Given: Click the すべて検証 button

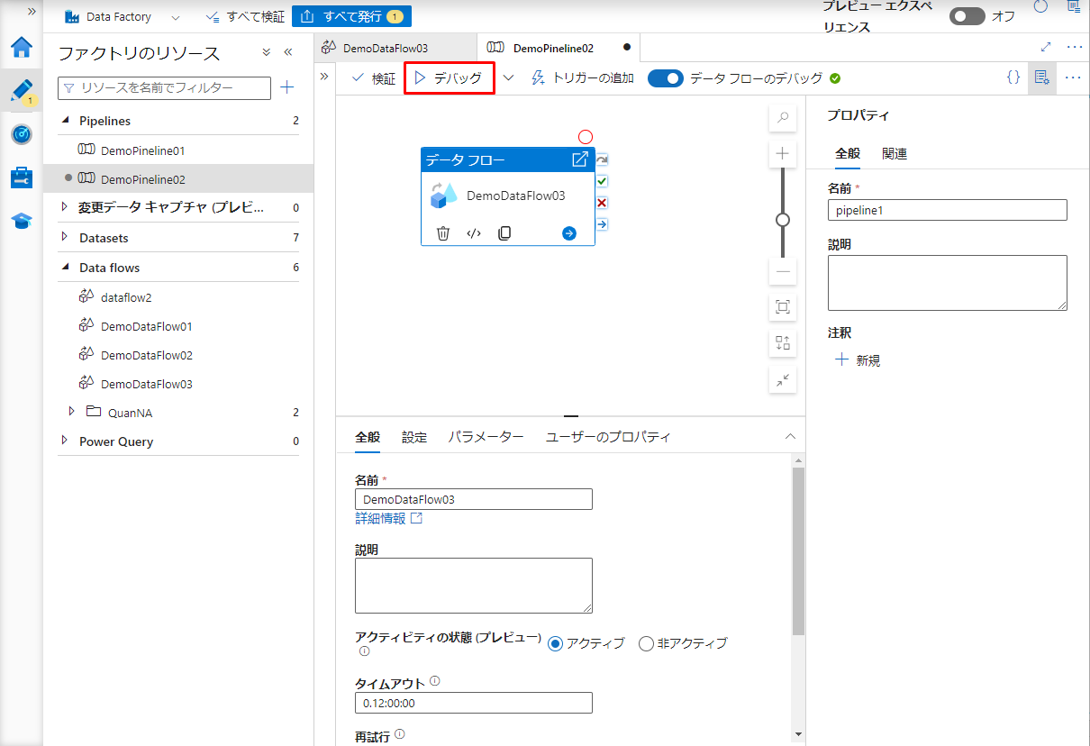Looking at the screenshot, I should (245, 17).
